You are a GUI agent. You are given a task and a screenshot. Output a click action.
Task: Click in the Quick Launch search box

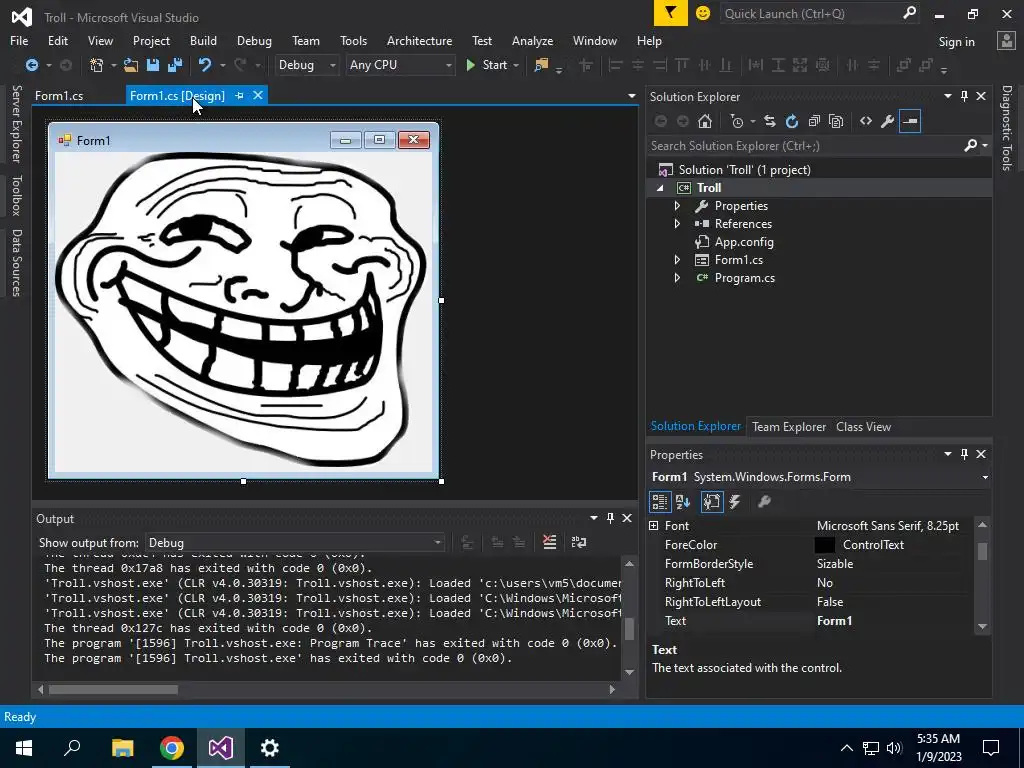[x=810, y=14]
